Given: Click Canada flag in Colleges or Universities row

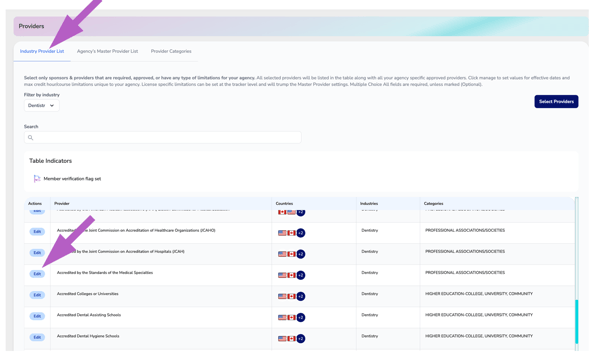Looking at the screenshot, I should 292,296.
